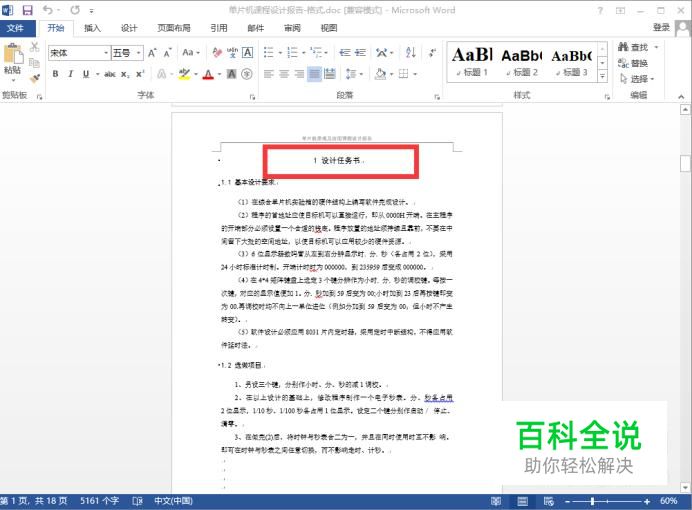Switch to print layout view in status bar
Viewport: 692px width, 510px height.
(523, 501)
